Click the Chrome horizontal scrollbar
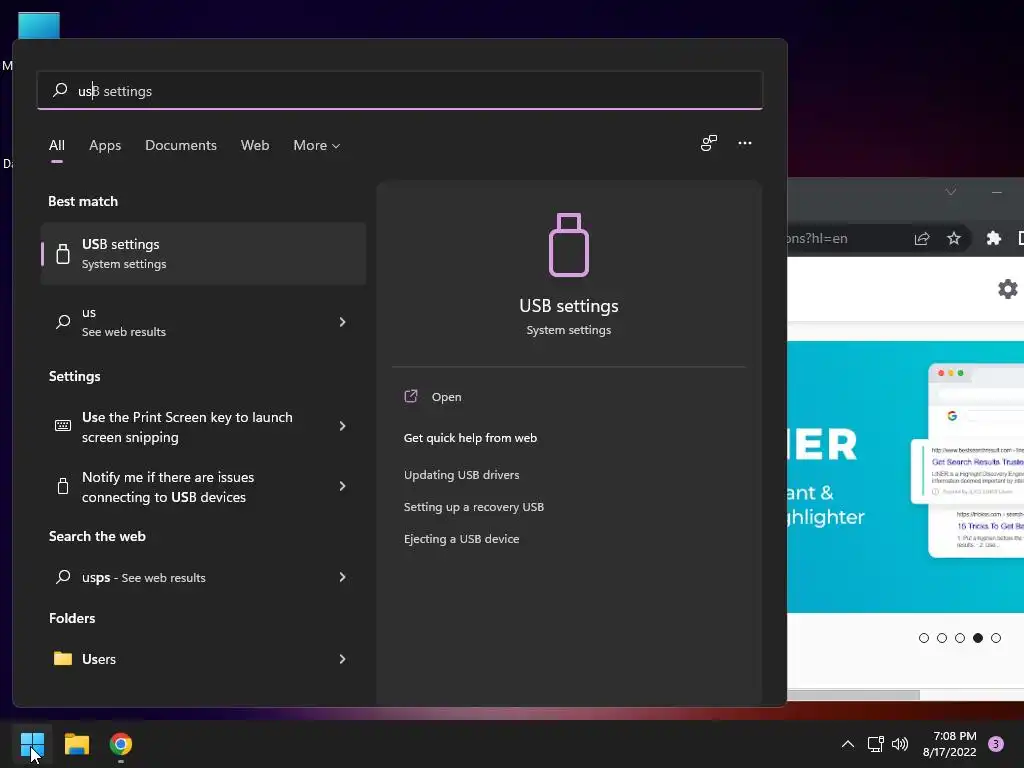 [854, 695]
